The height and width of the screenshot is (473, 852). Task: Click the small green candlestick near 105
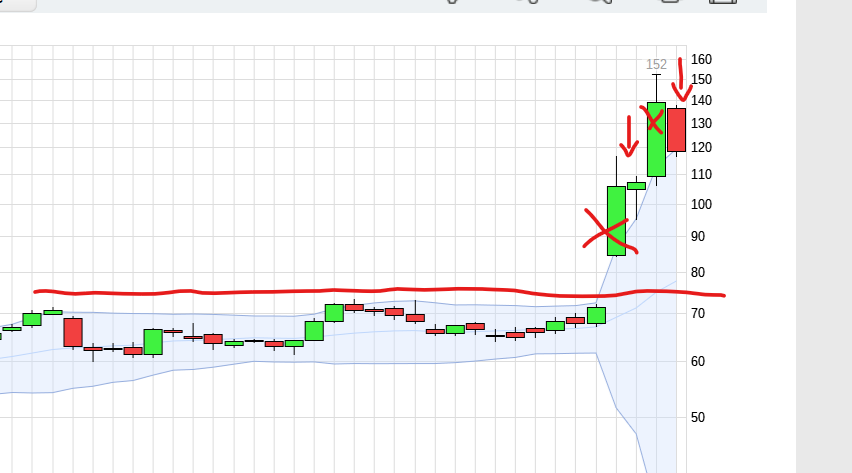click(636, 186)
